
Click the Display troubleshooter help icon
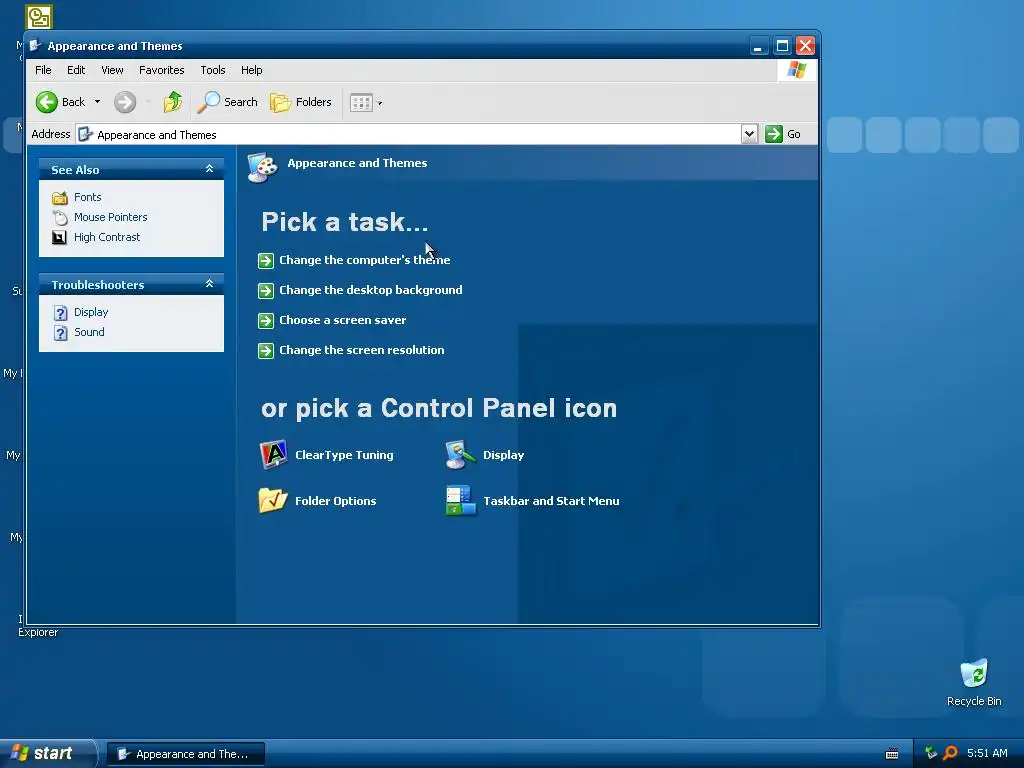[x=60, y=313]
